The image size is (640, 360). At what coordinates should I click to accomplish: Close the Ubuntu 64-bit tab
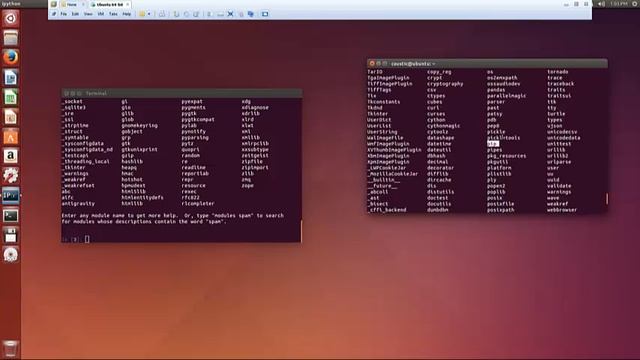pos(128,4)
